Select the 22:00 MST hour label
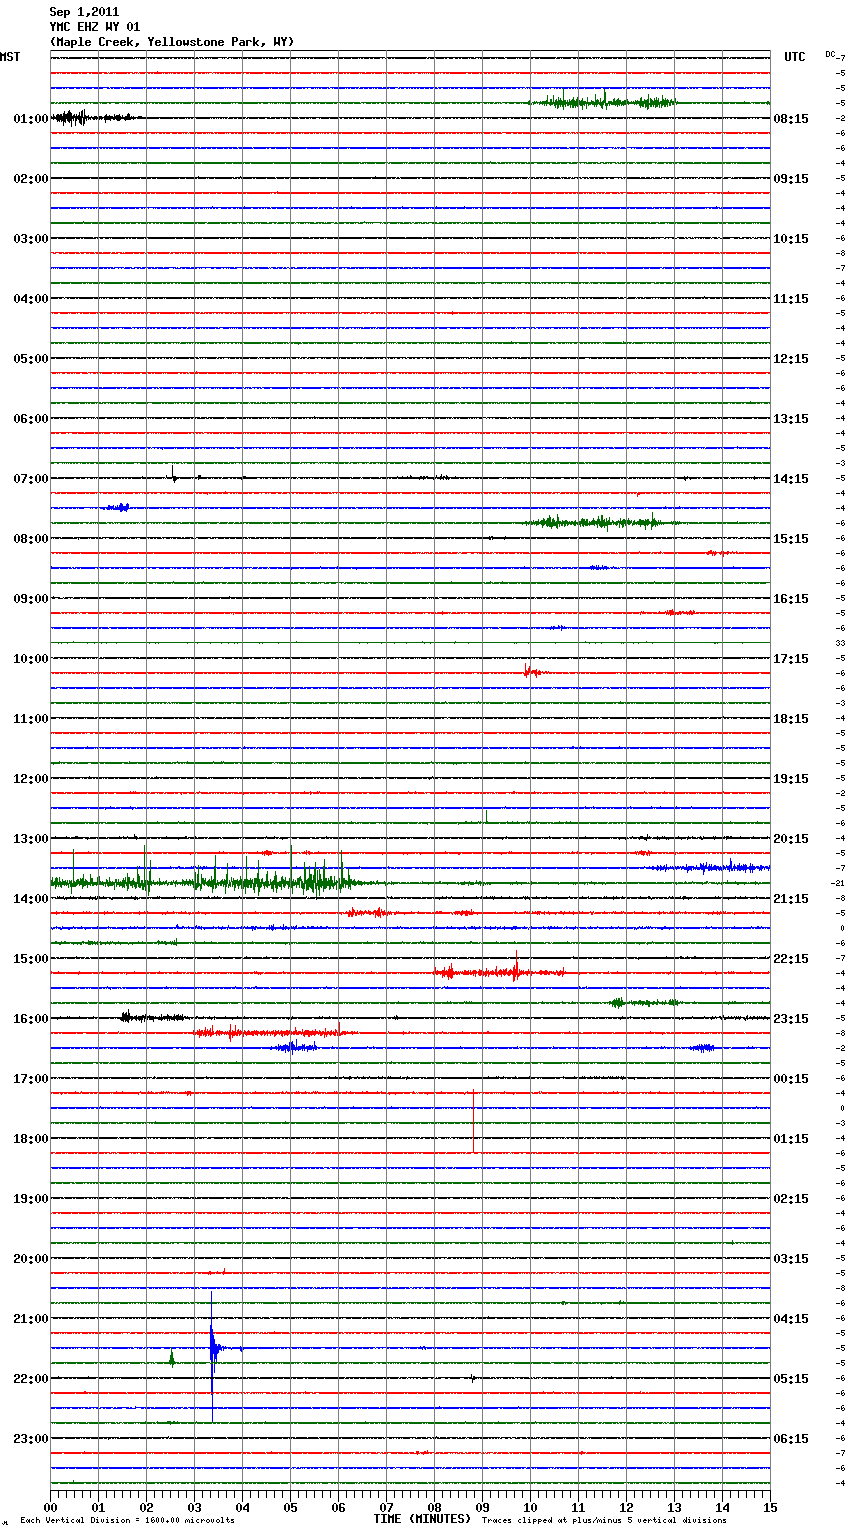850x1534 pixels. click(x=31, y=1379)
